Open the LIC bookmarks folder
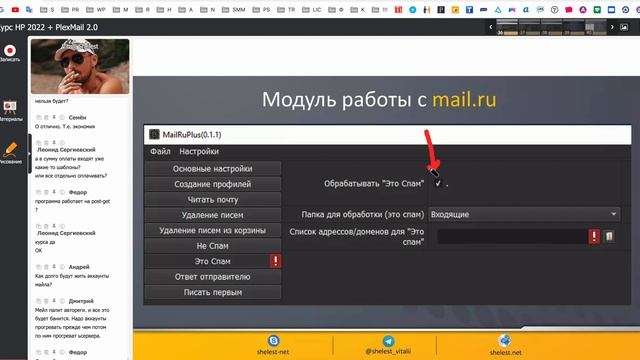The width and height of the screenshot is (640, 360). tap(311, 9)
